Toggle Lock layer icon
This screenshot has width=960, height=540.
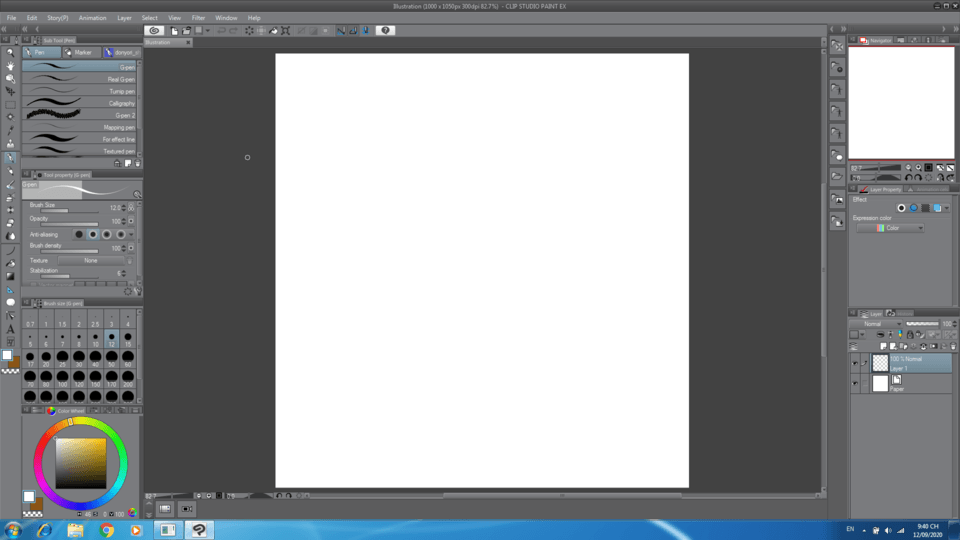point(910,335)
